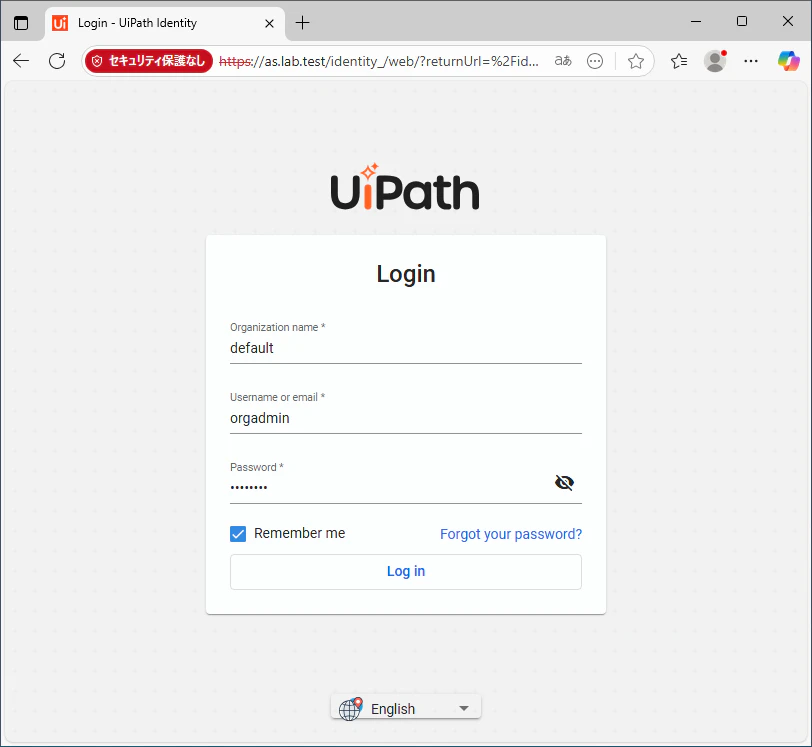Toggle password visibility eye icon
812x747 pixels.
[x=564, y=483]
